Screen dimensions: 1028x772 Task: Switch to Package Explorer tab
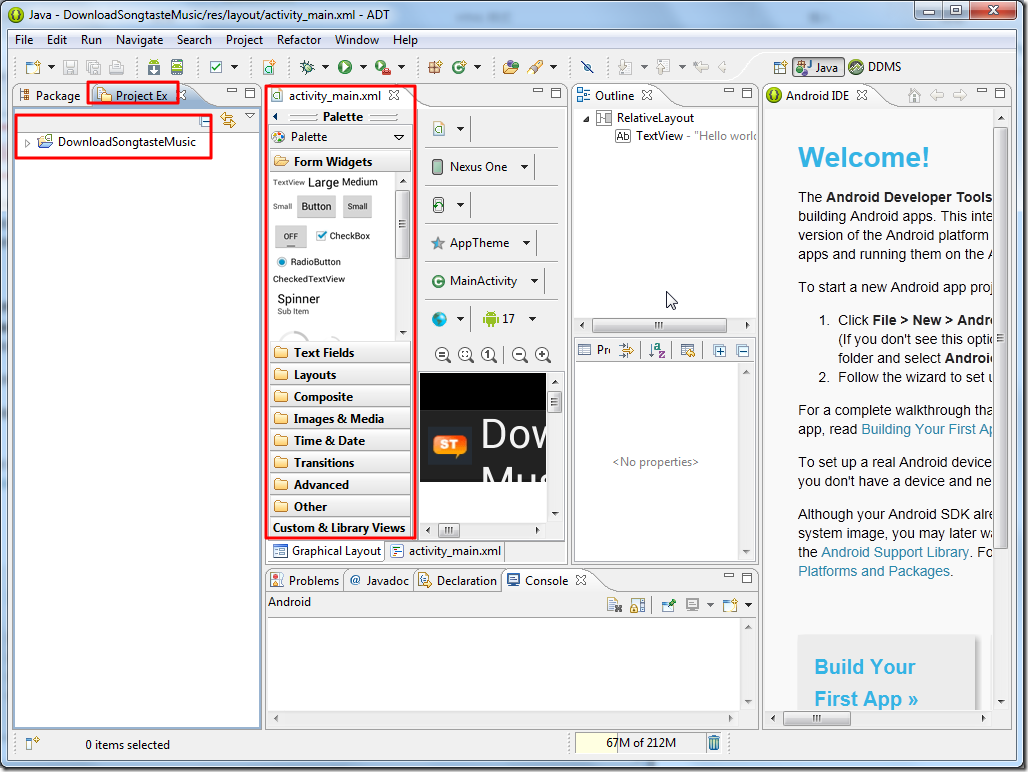coord(50,96)
